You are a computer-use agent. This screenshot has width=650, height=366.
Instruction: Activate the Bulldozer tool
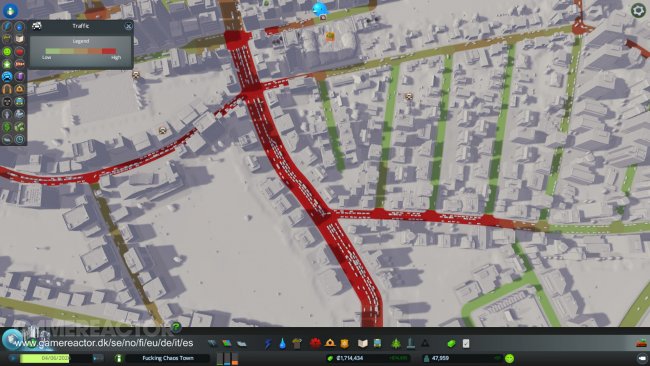coord(642,343)
